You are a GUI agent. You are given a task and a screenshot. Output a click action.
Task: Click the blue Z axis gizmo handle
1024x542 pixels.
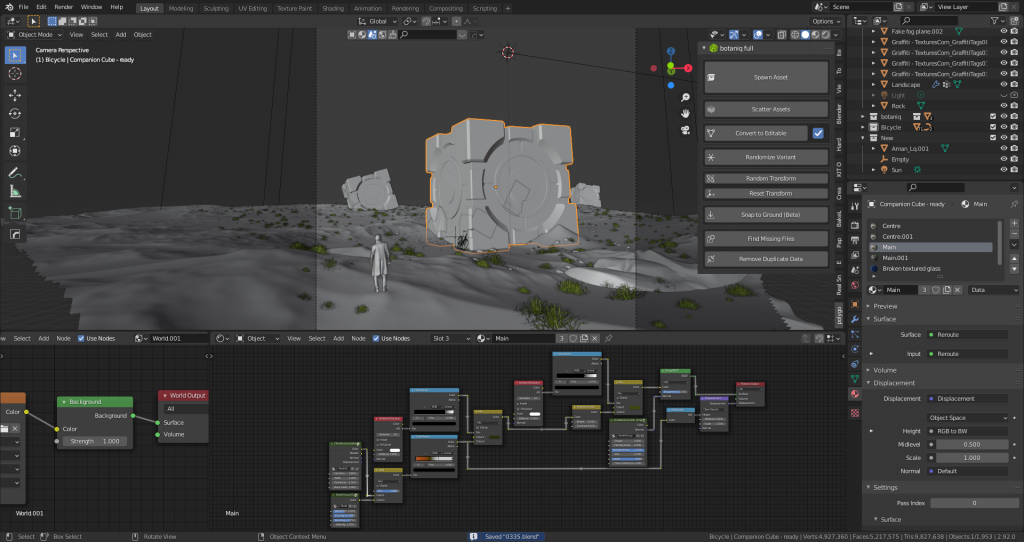tap(671, 51)
